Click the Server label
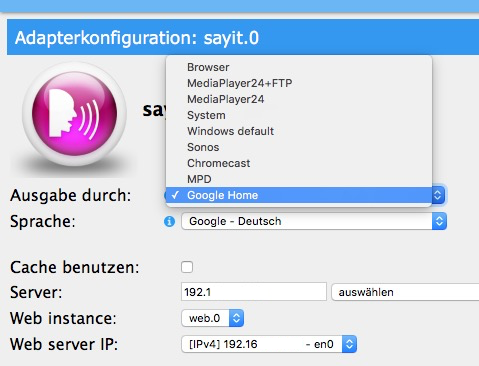This screenshot has width=479, height=366. point(36,292)
